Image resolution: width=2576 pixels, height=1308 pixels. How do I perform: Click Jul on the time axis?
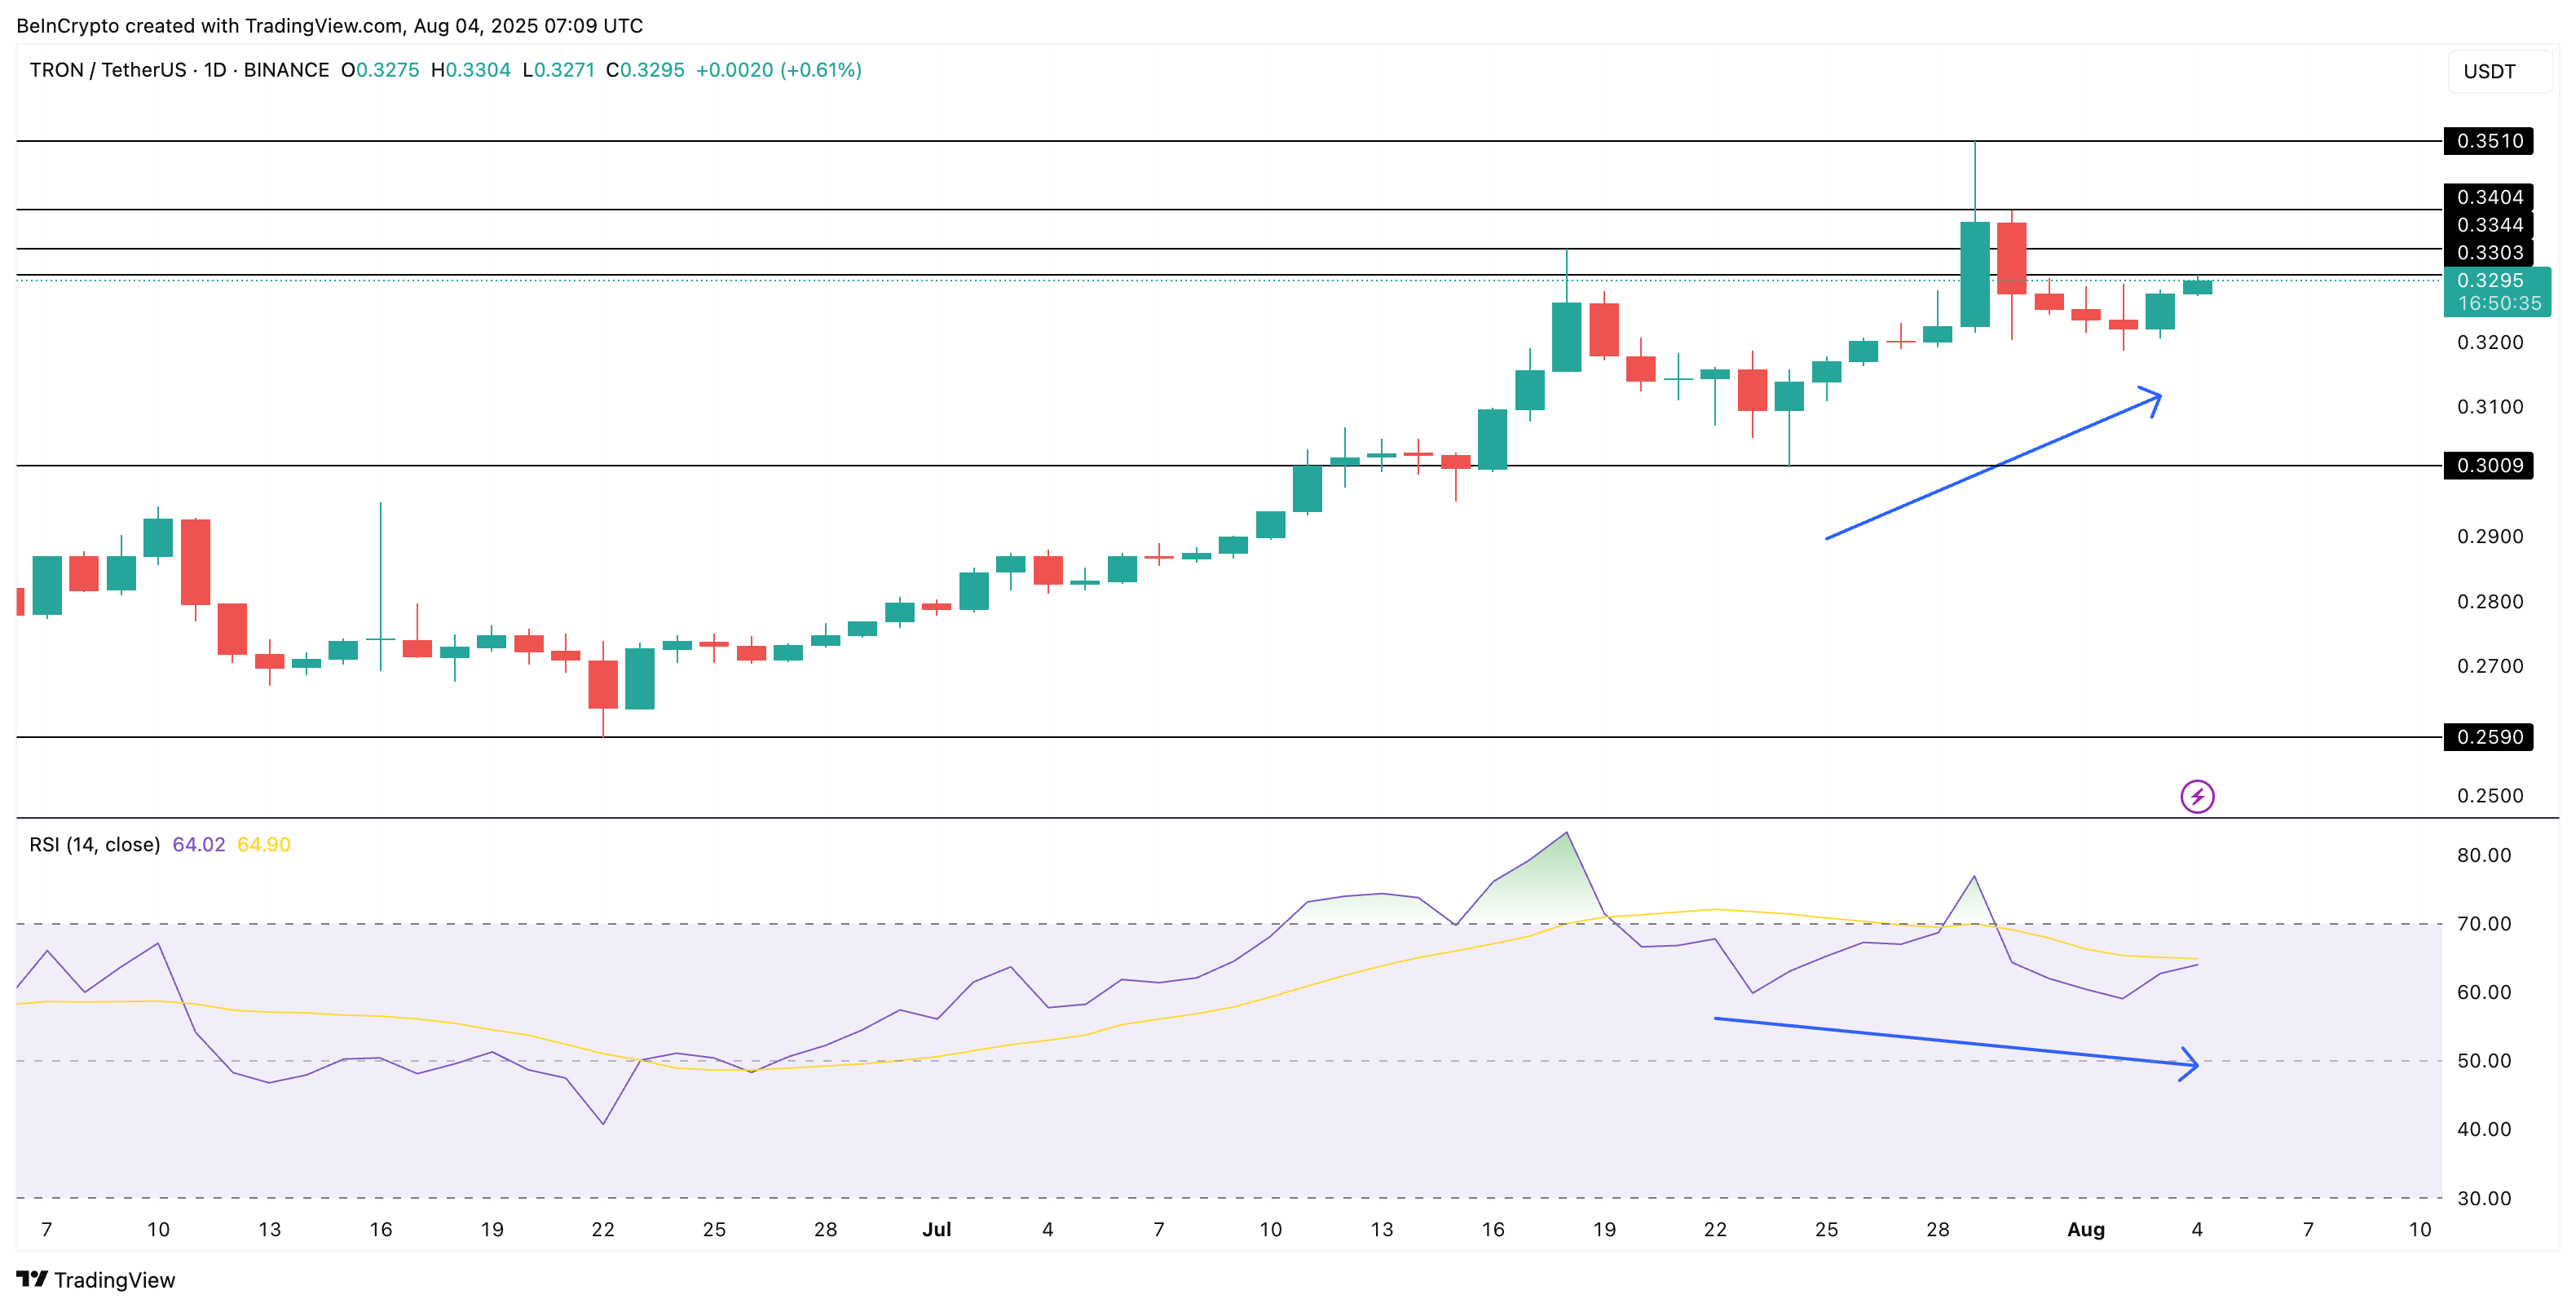936,1231
